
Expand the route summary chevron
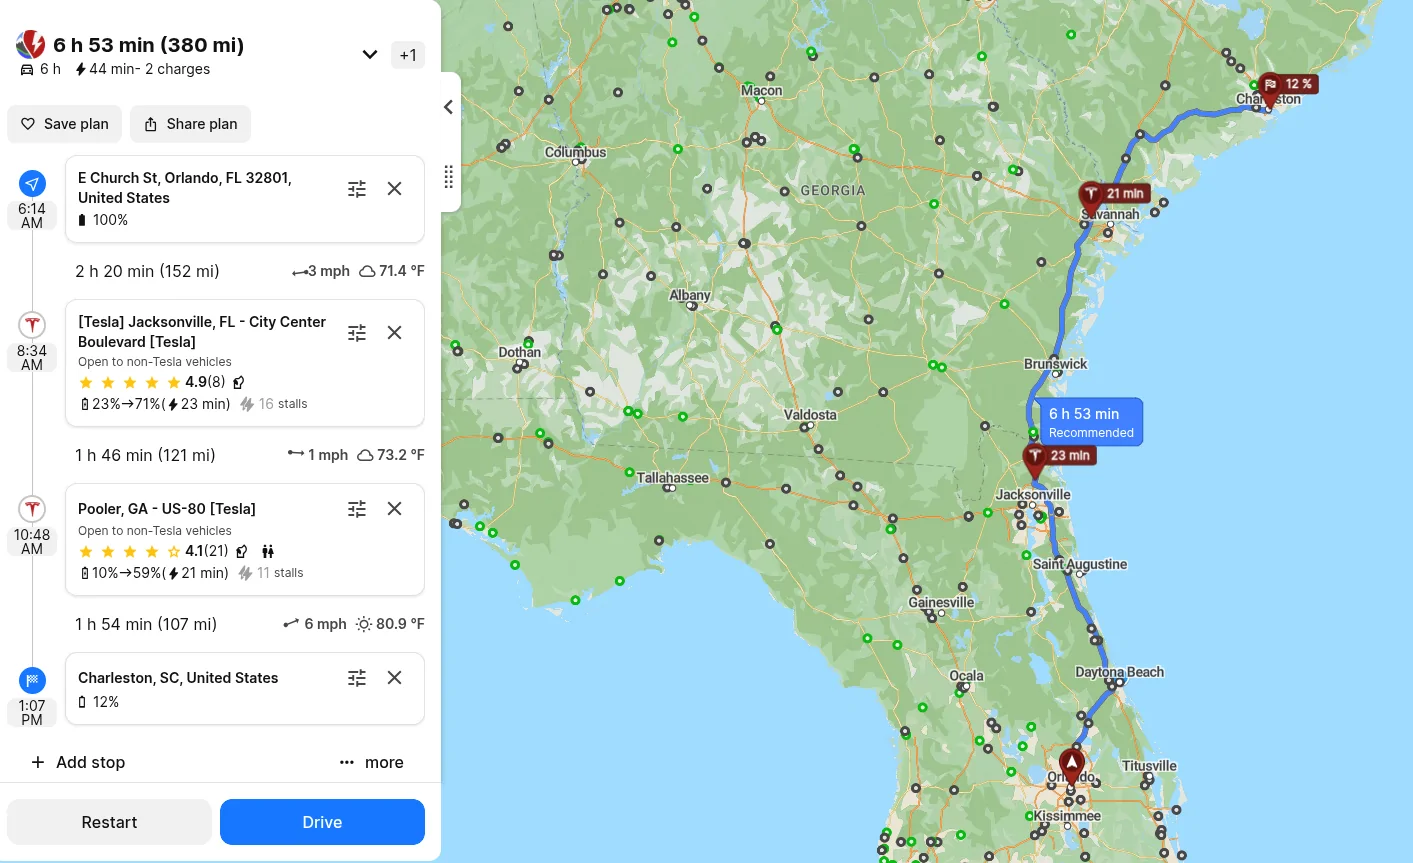(x=370, y=55)
